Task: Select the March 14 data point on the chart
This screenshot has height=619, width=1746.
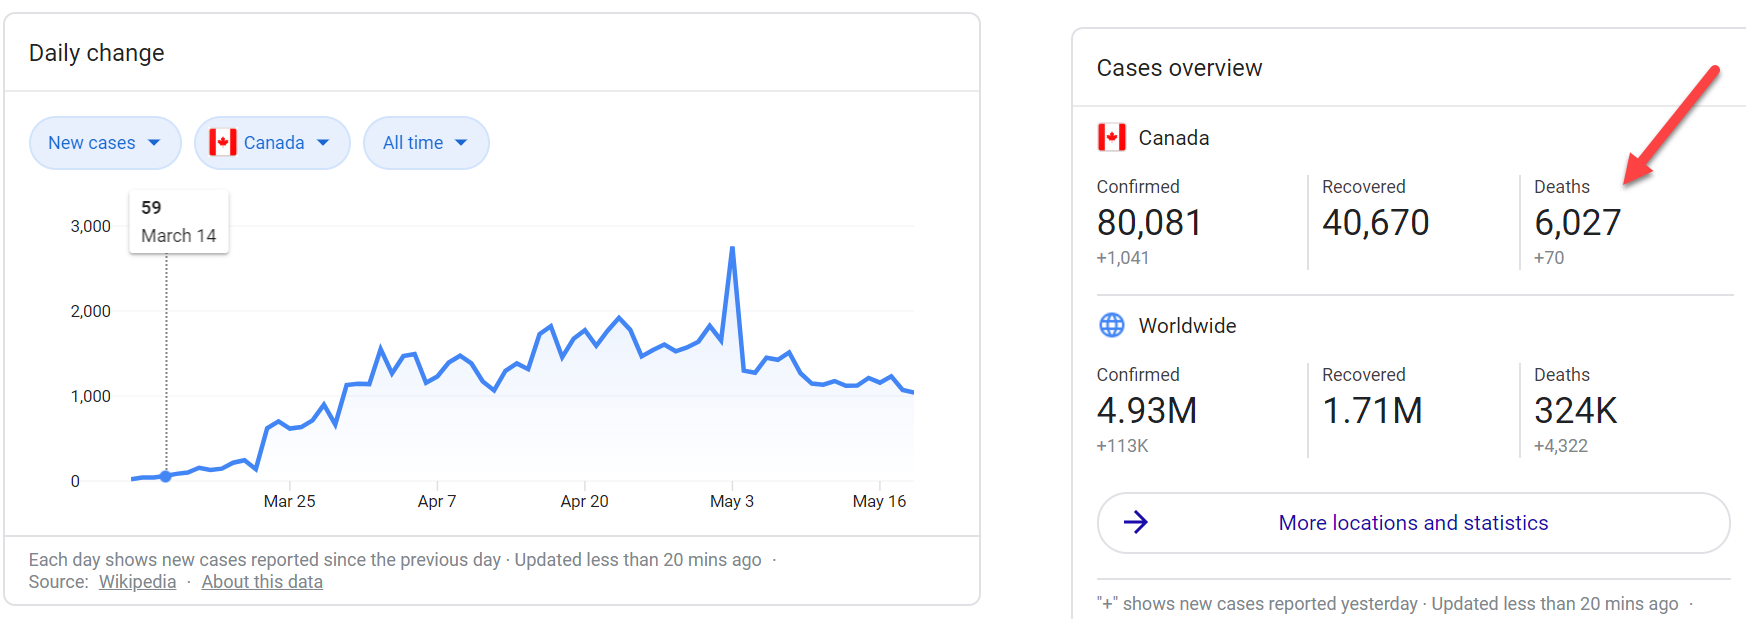Action: (x=166, y=477)
